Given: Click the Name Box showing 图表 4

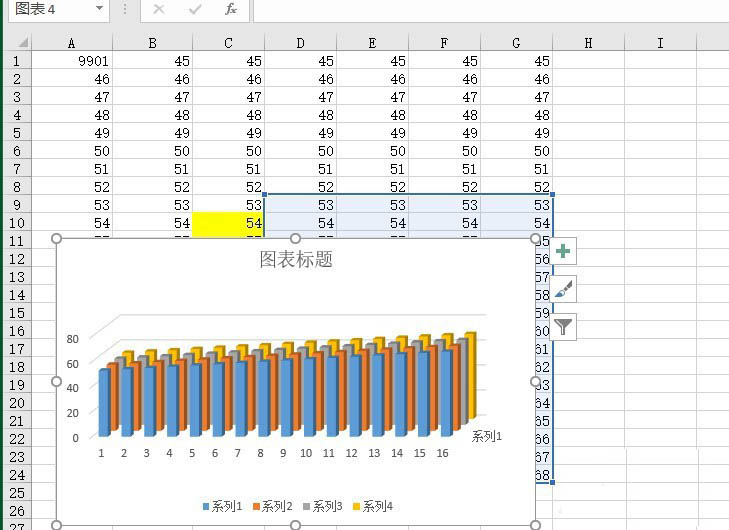Looking at the screenshot, I should 51,9.
